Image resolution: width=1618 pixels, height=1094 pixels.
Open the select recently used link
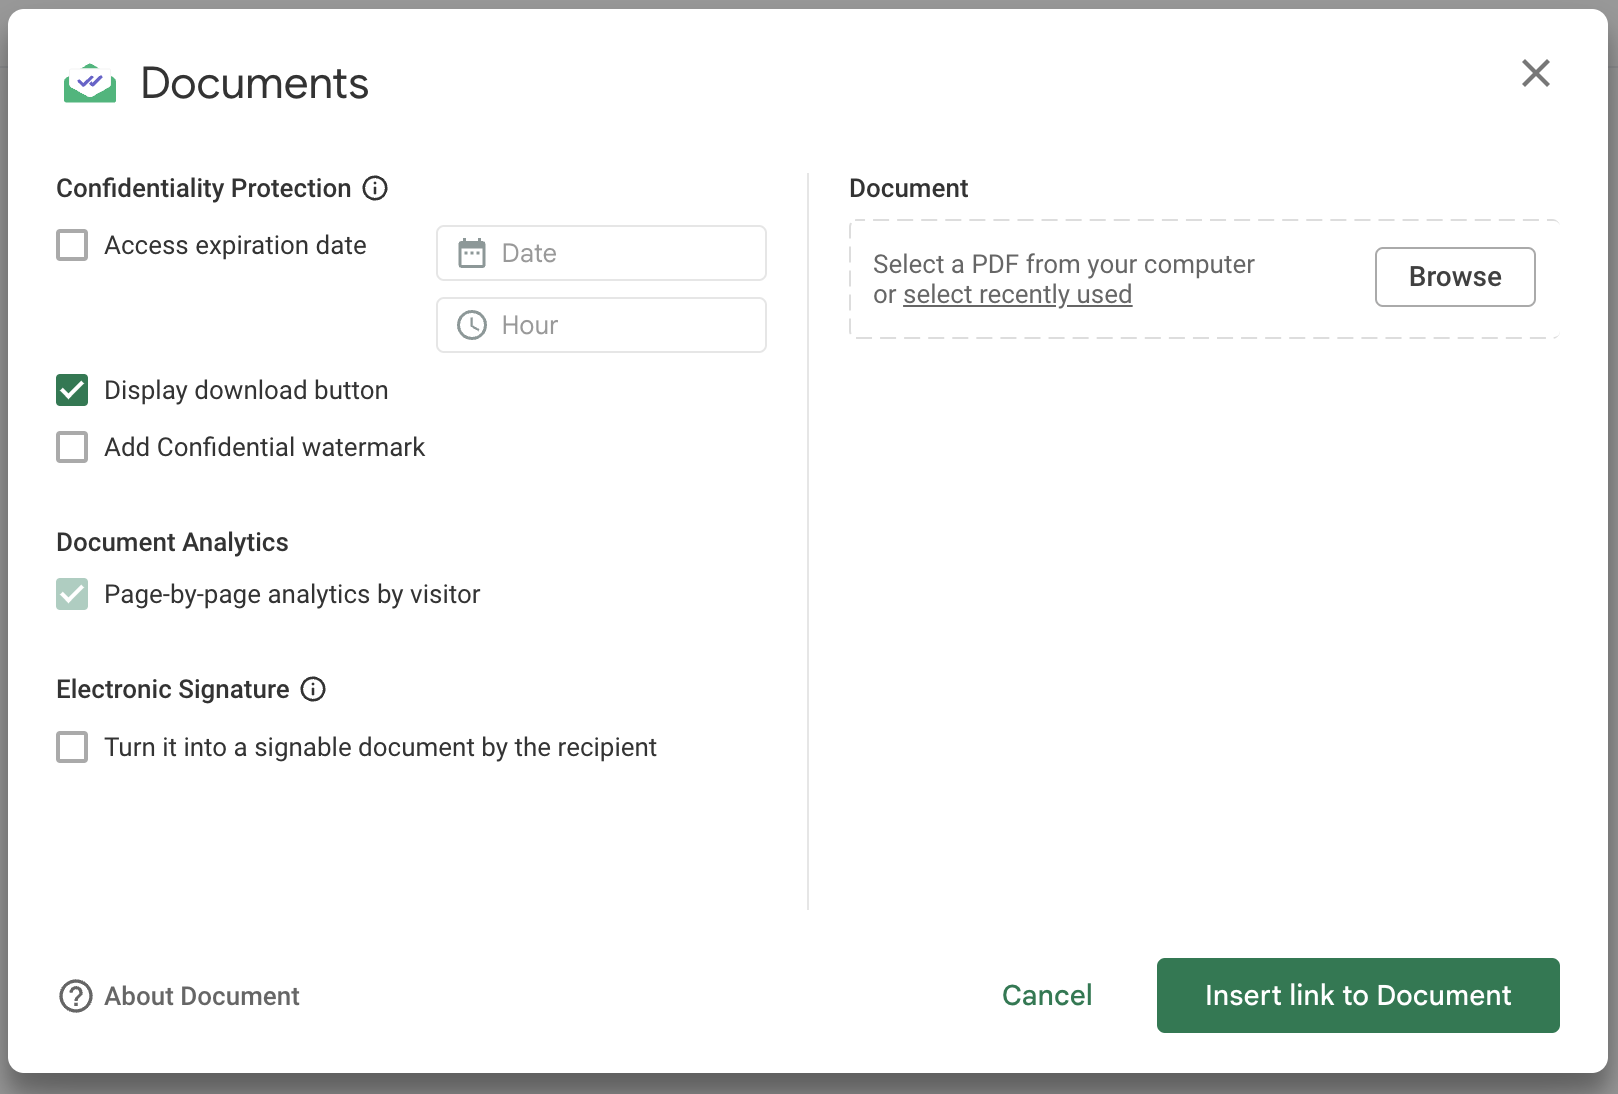click(x=1017, y=295)
